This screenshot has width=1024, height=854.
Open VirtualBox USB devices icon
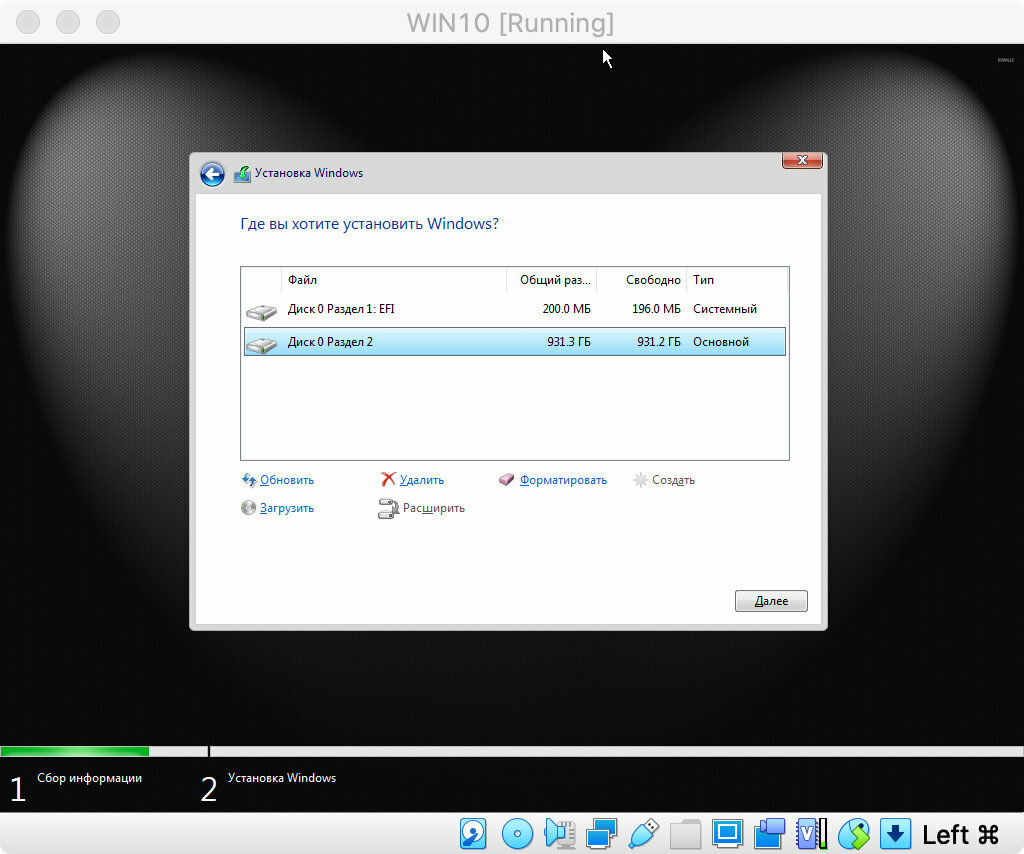(644, 834)
